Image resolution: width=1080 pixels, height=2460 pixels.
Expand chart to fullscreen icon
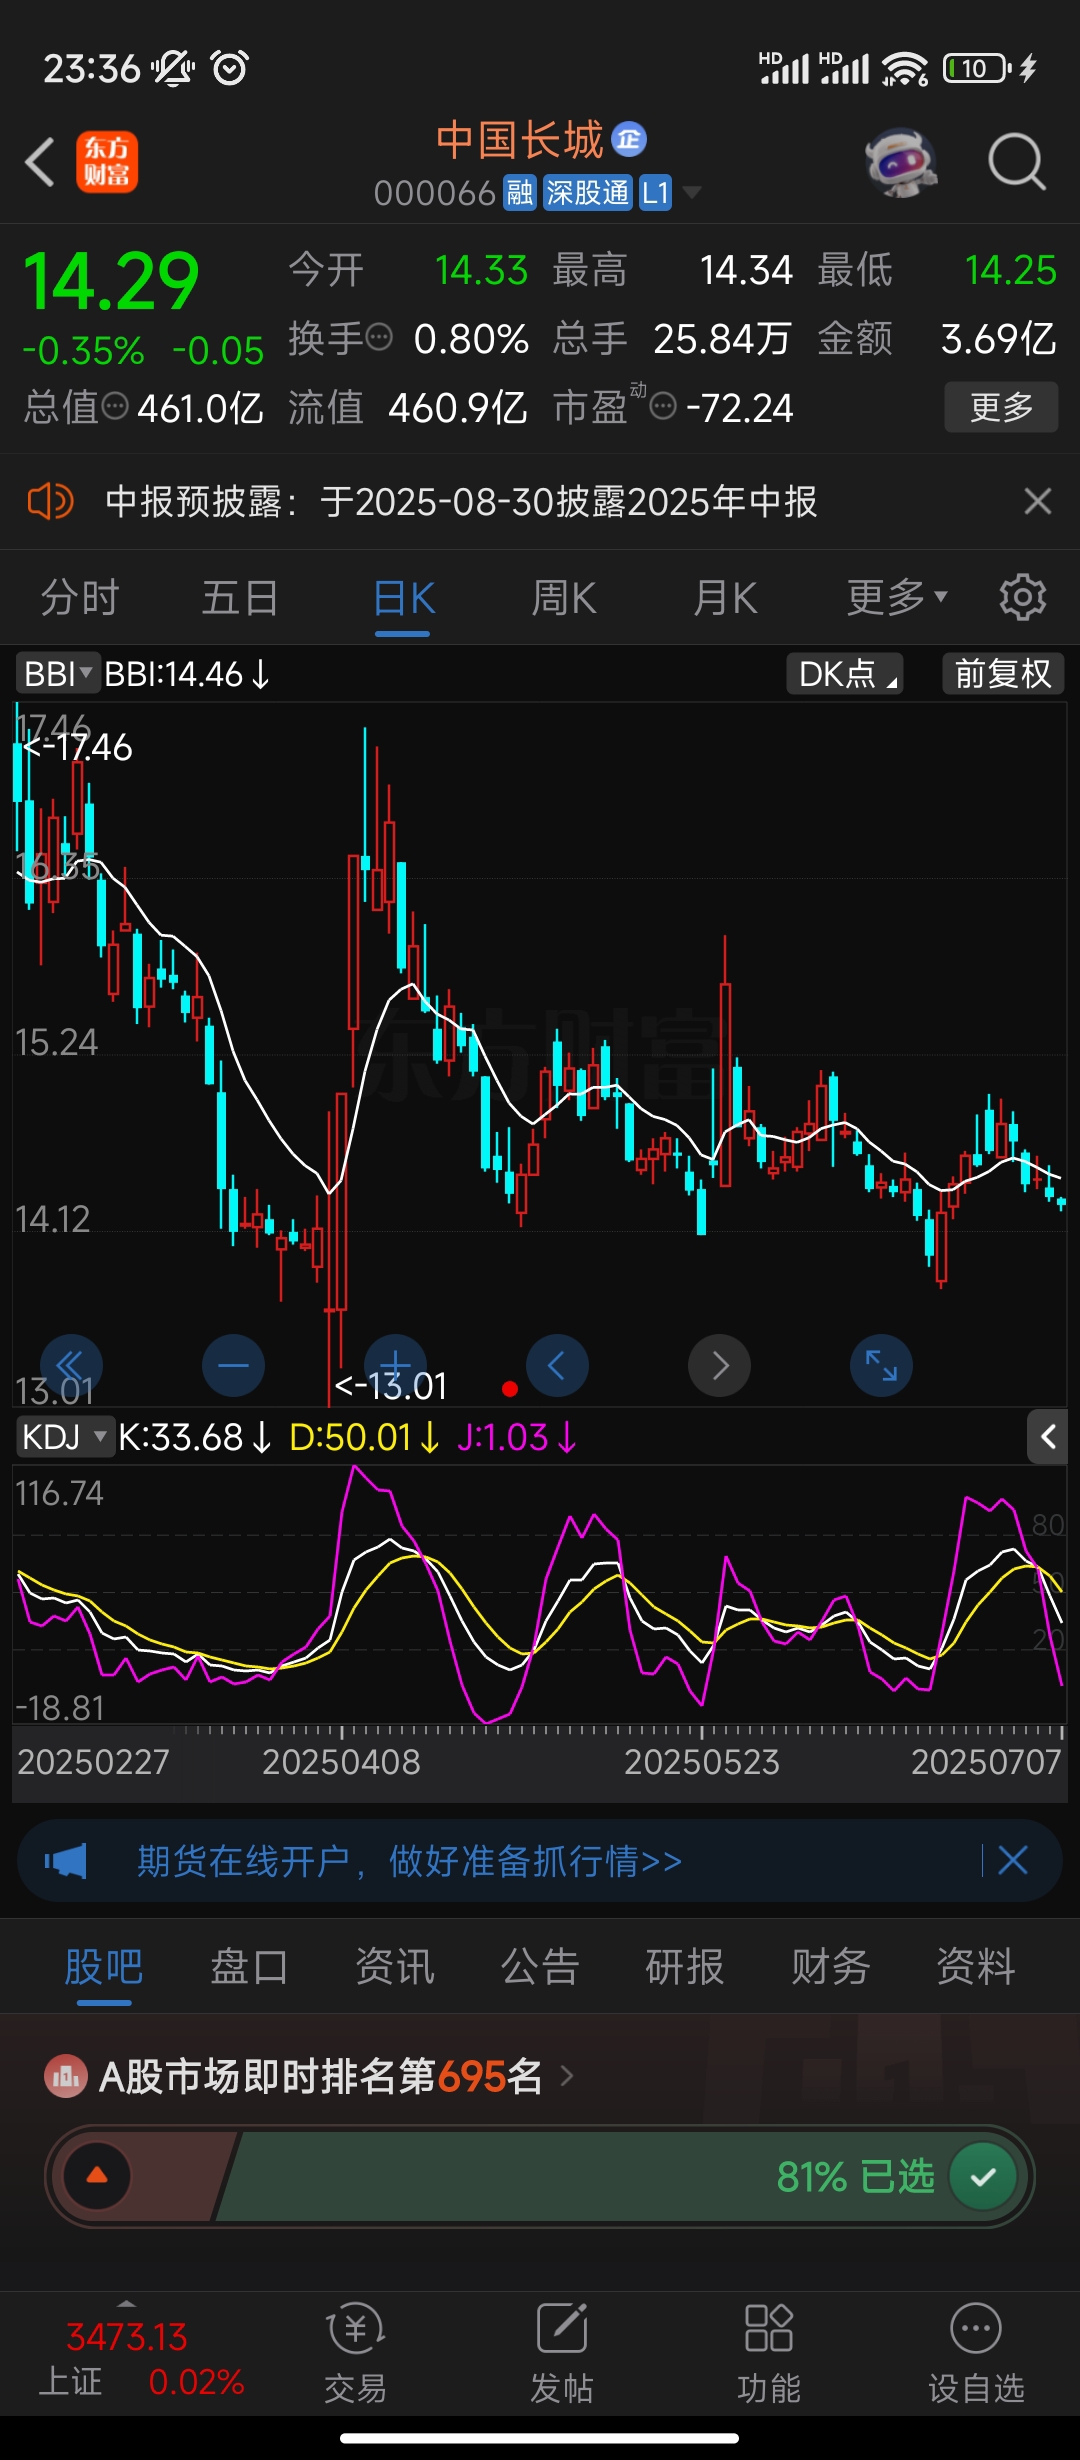coord(881,1366)
